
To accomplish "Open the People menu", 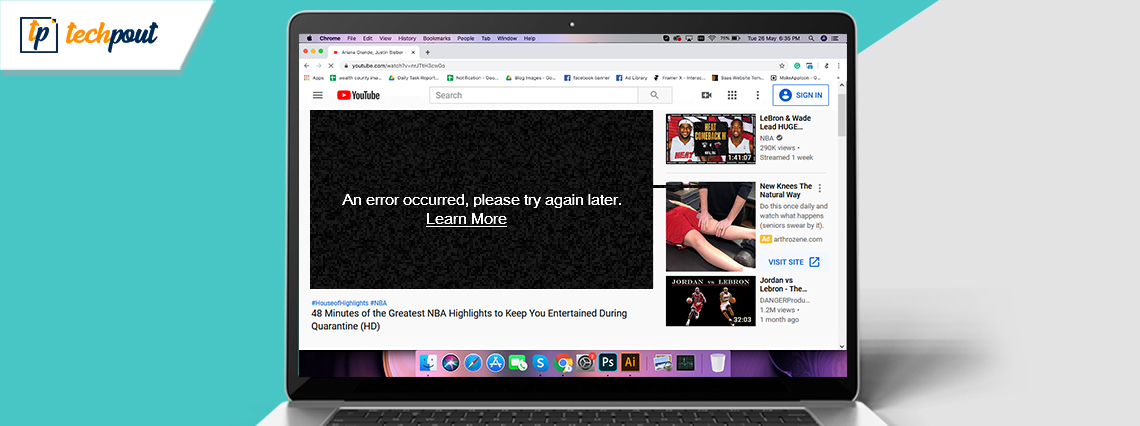I will pos(466,38).
